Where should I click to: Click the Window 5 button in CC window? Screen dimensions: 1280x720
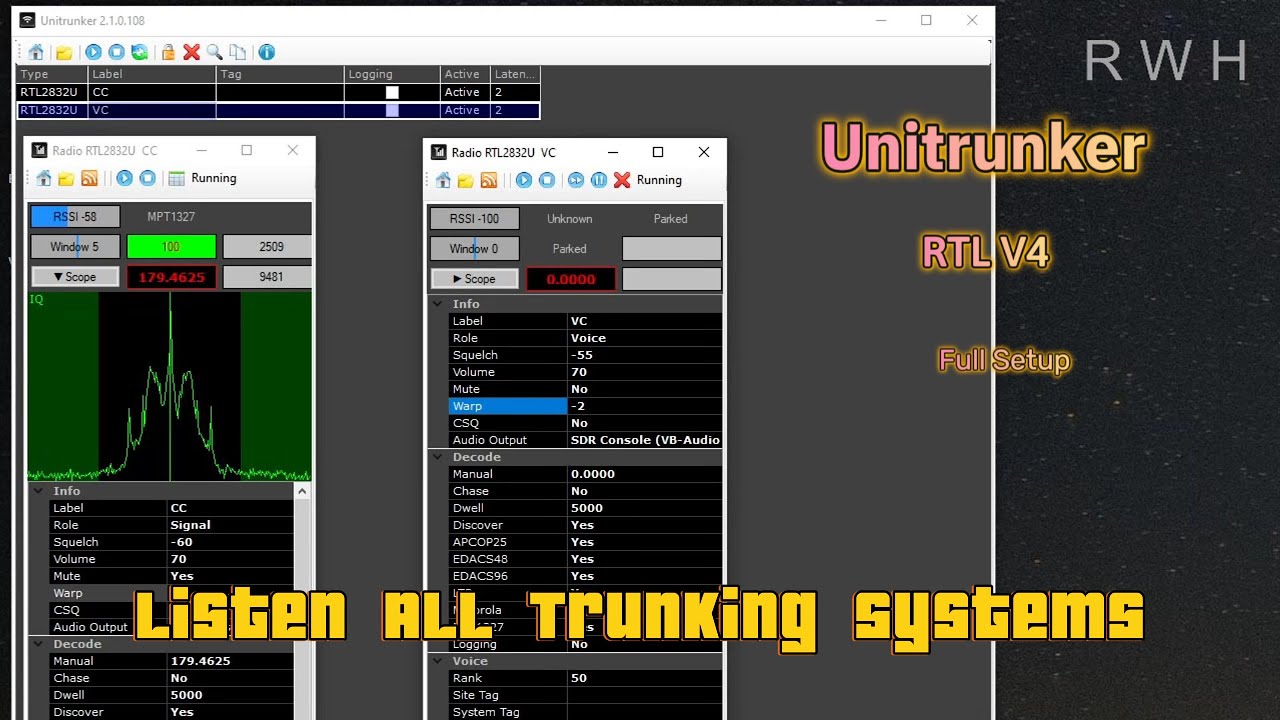75,247
